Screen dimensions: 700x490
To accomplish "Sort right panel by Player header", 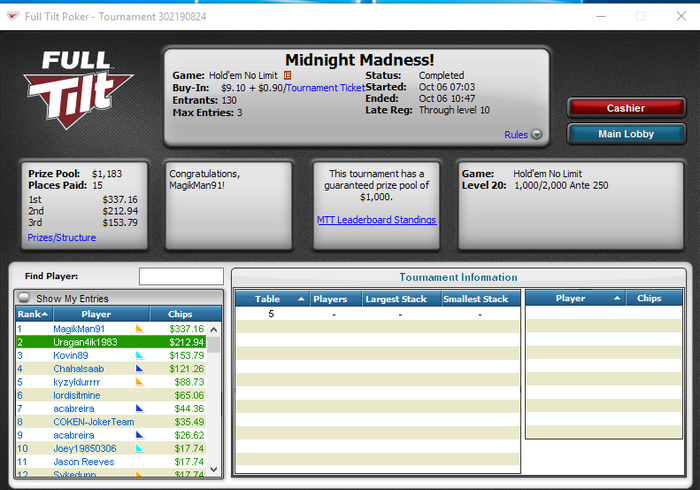I will [575, 298].
